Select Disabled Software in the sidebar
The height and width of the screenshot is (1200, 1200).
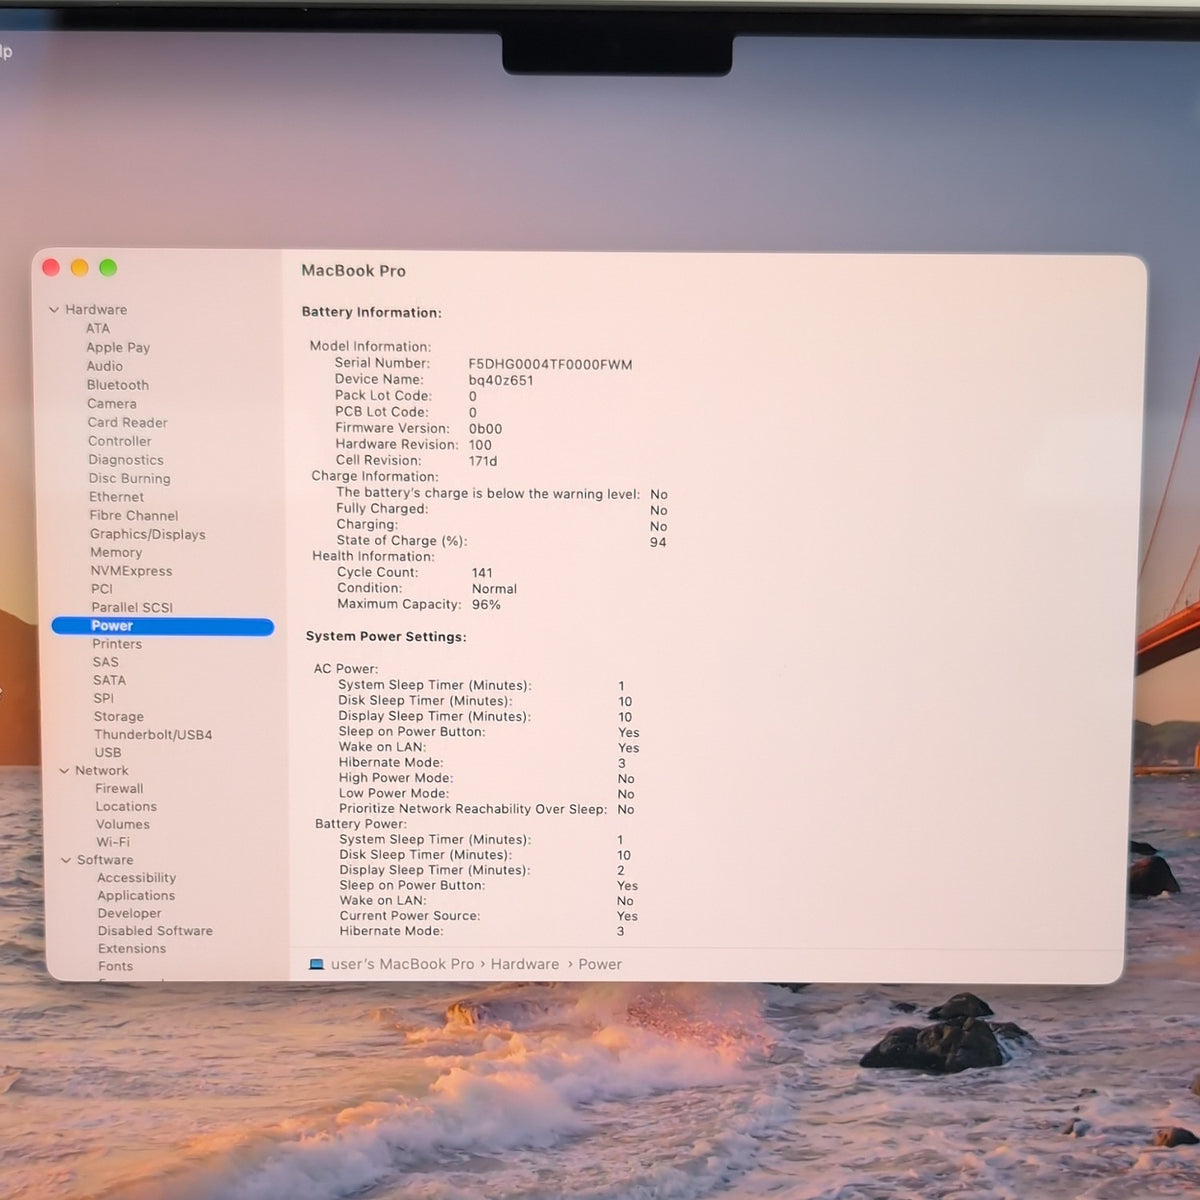[155, 931]
